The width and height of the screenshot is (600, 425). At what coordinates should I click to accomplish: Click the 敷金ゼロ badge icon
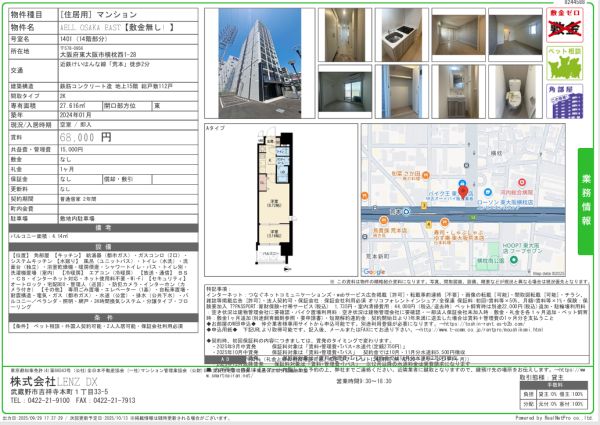[x=564, y=25]
